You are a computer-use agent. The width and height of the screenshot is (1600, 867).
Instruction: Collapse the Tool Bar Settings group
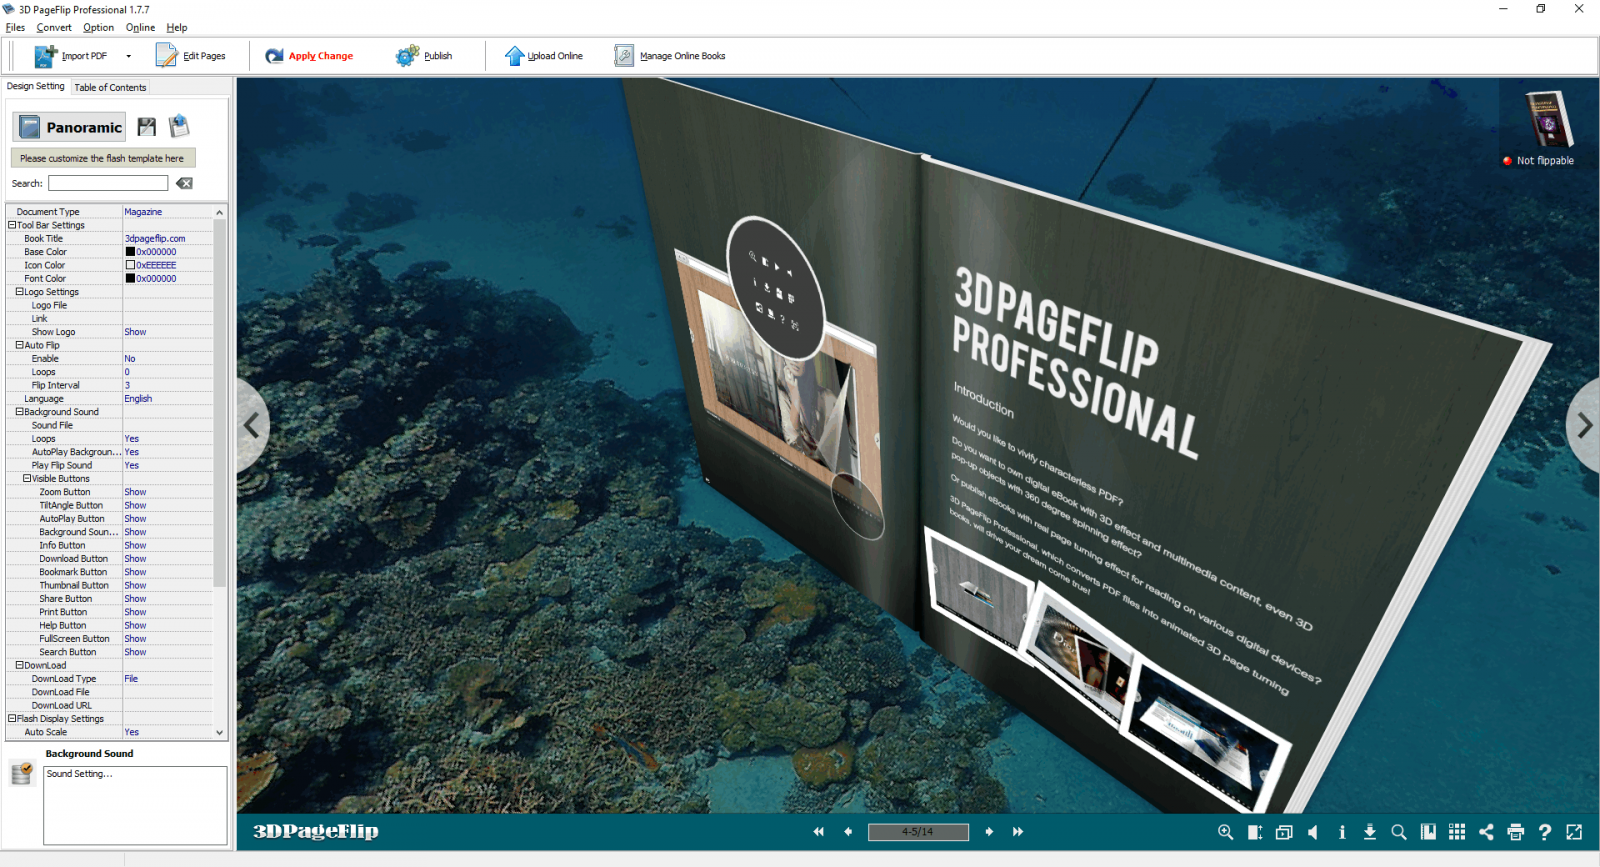pos(12,225)
